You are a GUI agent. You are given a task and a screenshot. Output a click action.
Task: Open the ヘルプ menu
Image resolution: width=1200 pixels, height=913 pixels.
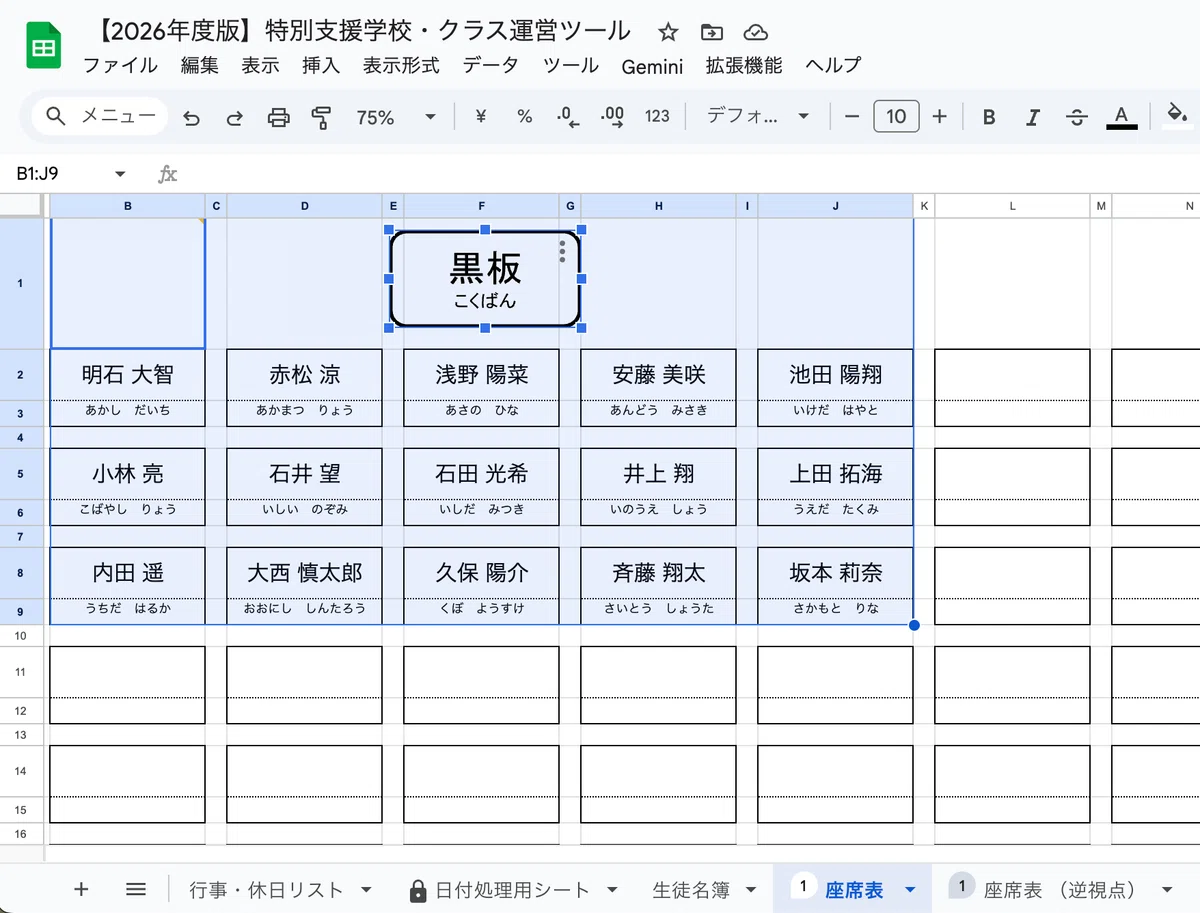(x=833, y=66)
